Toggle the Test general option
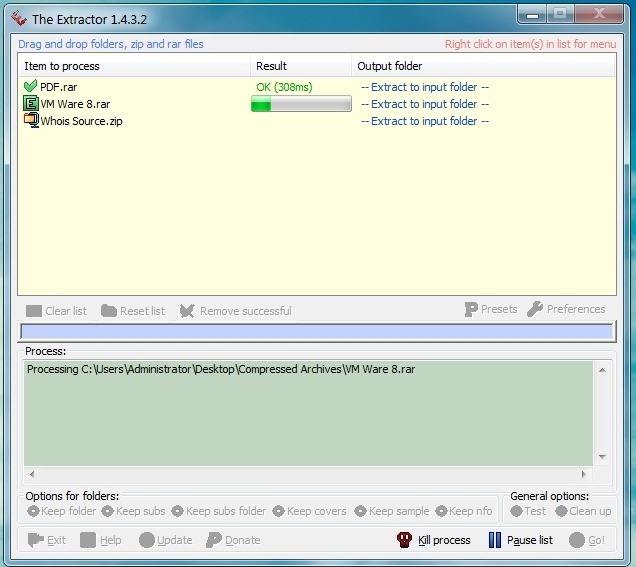 (x=528, y=511)
